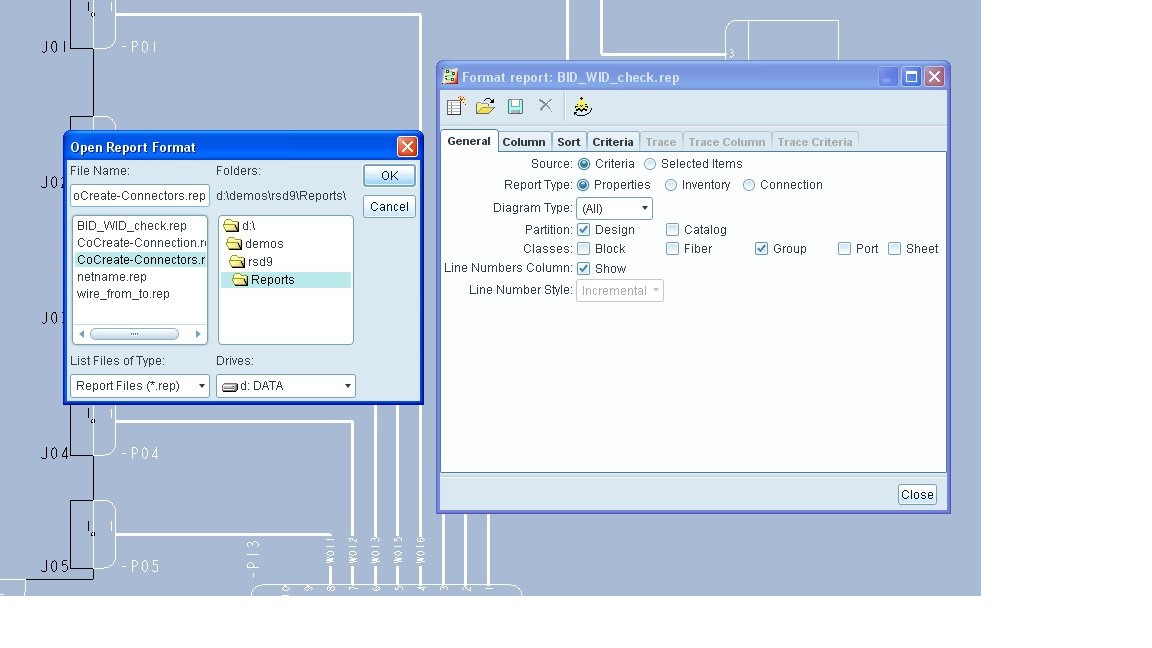The height and width of the screenshot is (648, 1152).
Task: Toggle Show line numbers column
Action: pos(584,269)
